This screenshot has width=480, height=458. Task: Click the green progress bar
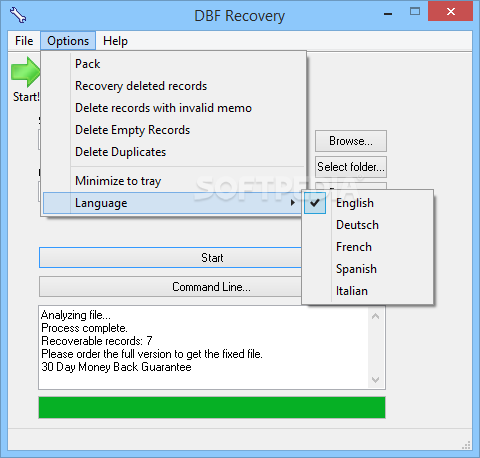pyautogui.click(x=212, y=407)
